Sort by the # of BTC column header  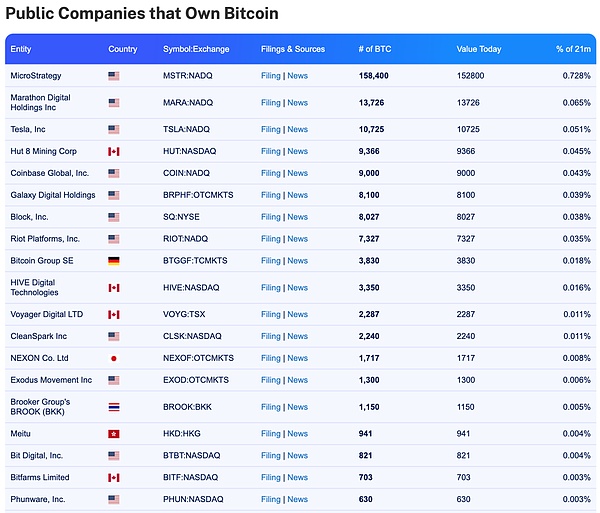tap(374, 49)
